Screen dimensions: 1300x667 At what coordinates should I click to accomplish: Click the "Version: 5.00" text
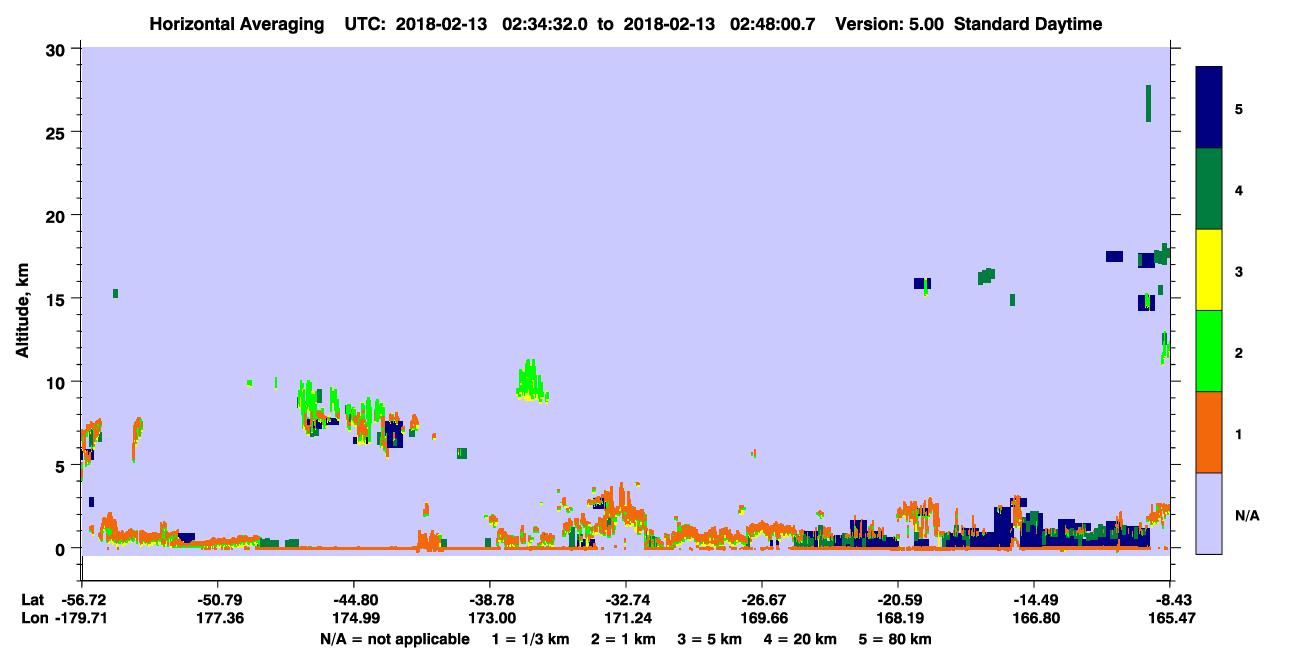(x=892, y=24)
